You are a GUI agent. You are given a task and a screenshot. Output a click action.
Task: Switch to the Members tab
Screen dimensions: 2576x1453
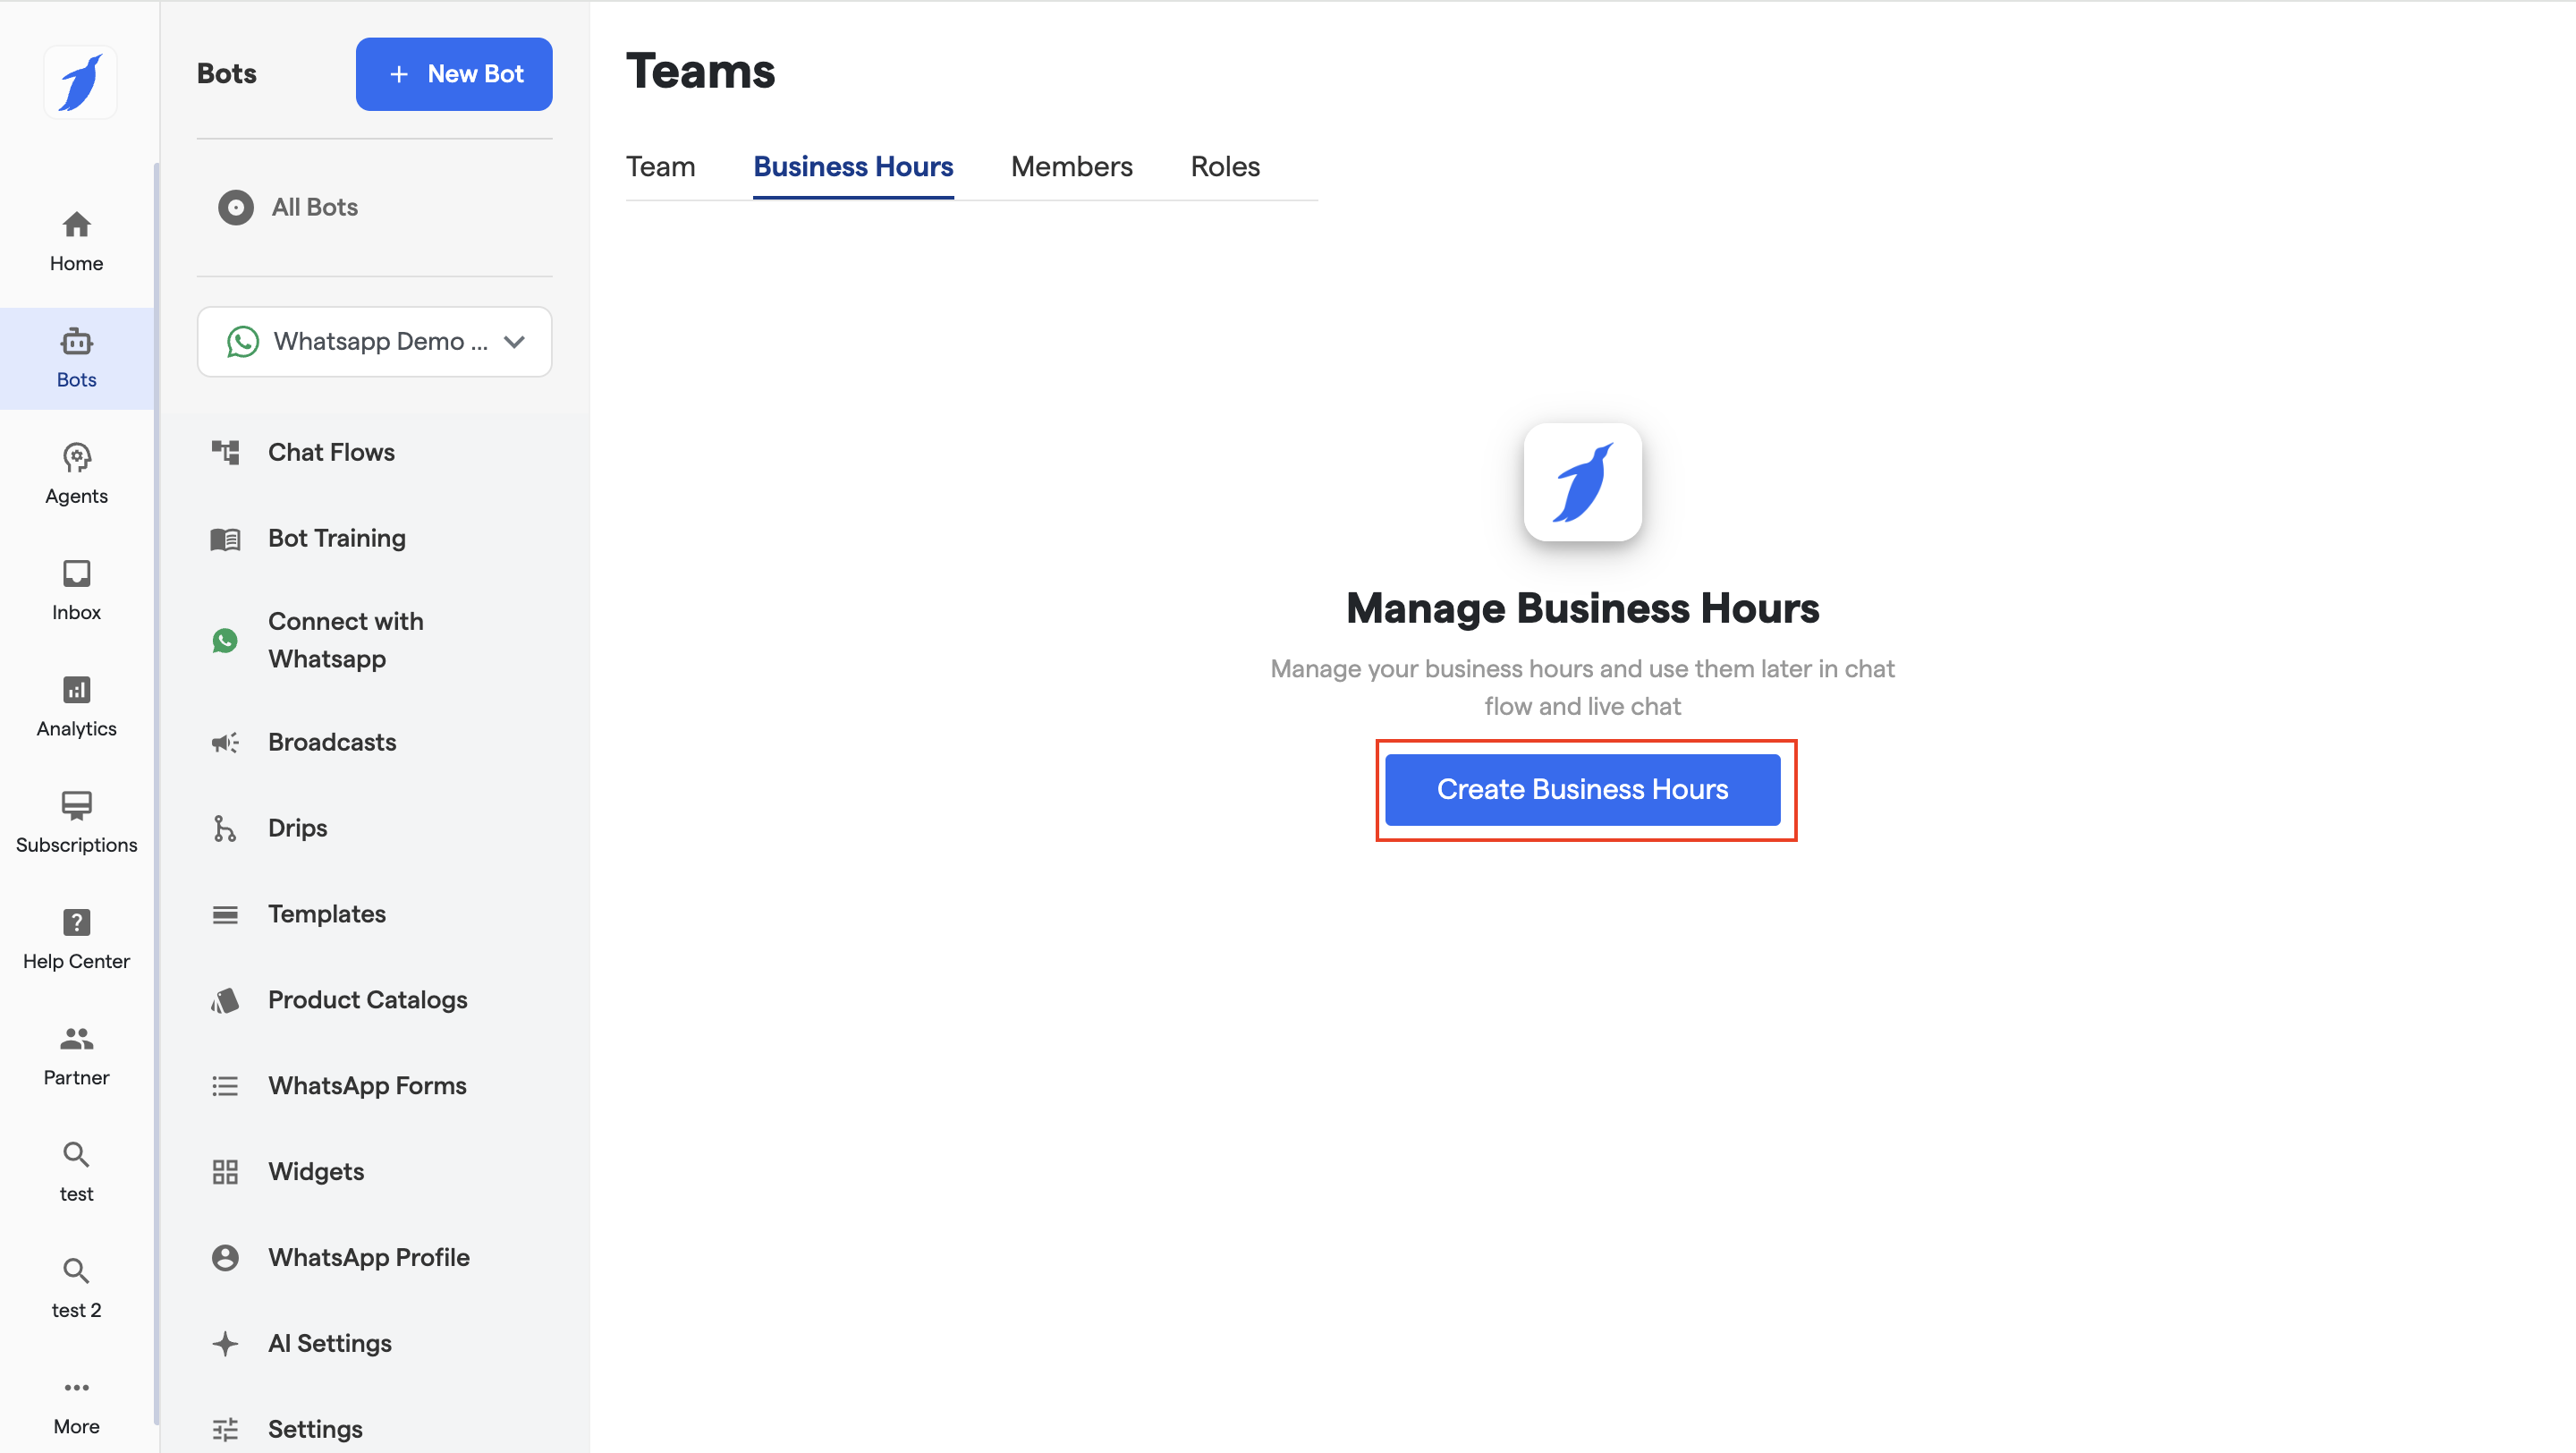point(1071,166)
